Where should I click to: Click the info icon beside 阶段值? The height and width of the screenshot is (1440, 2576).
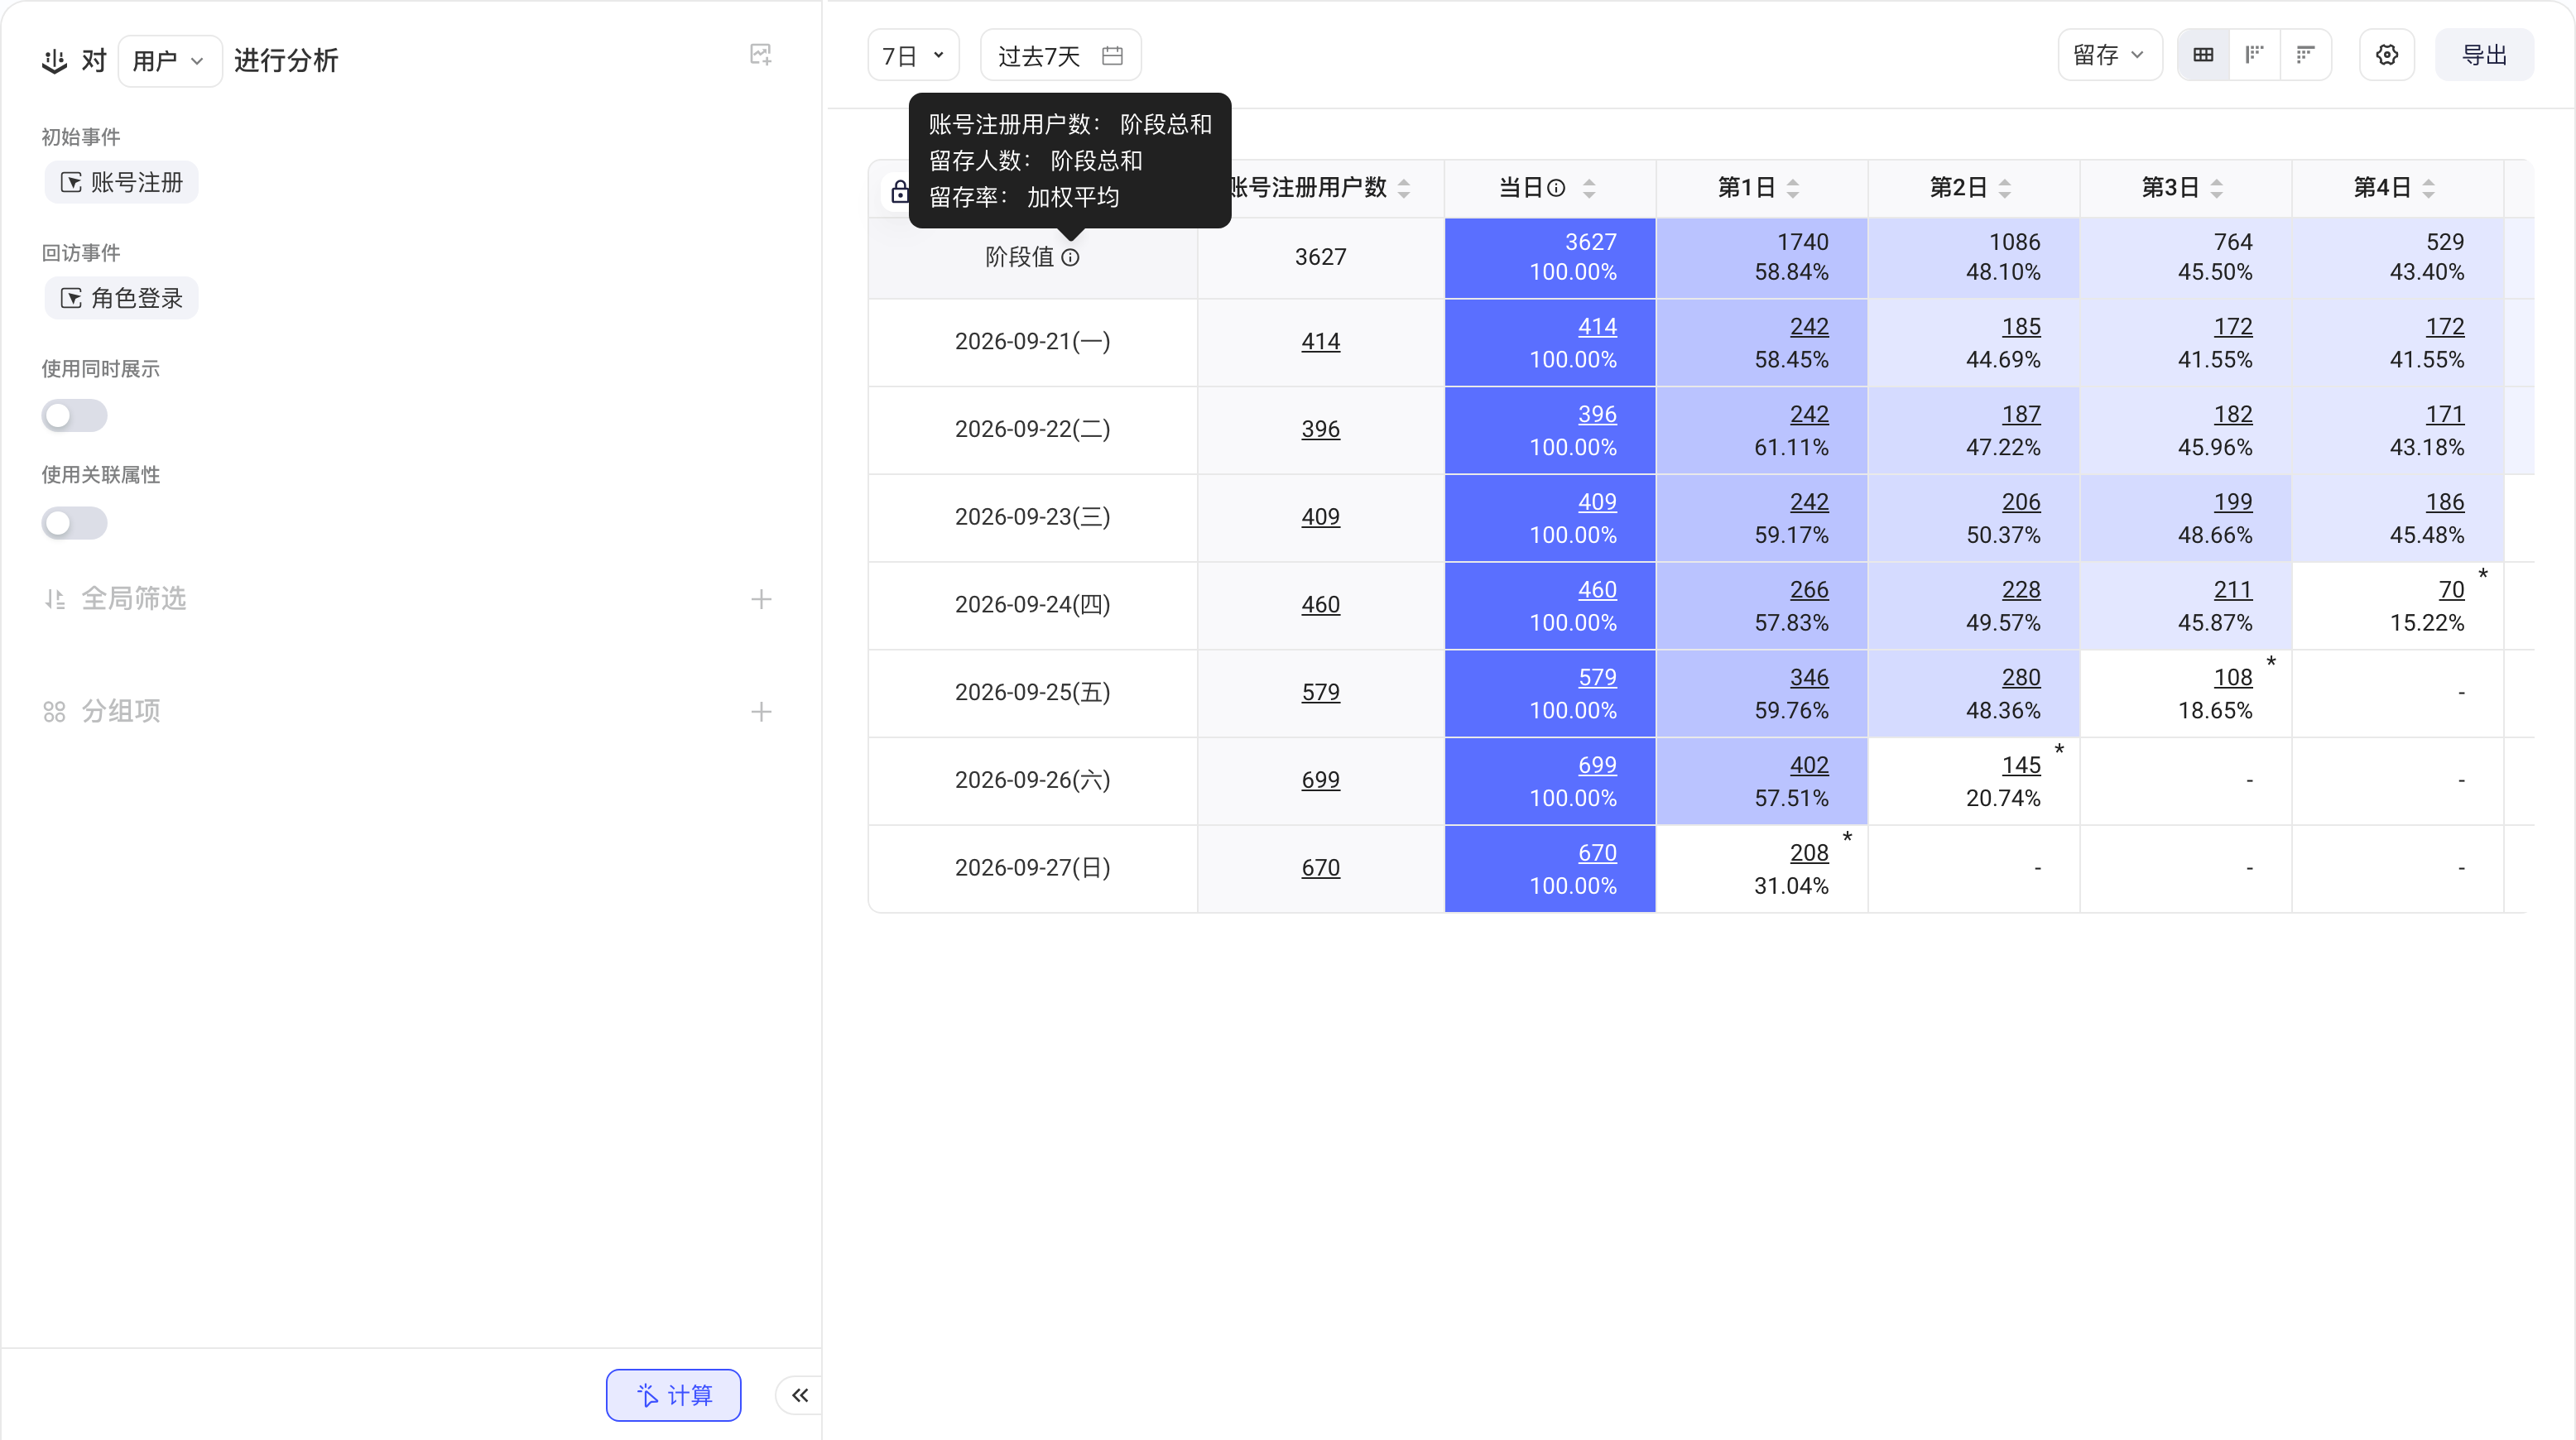[1070, 257]
